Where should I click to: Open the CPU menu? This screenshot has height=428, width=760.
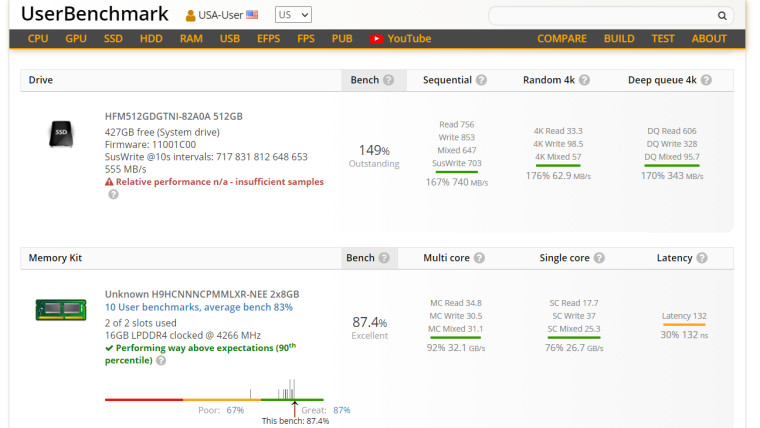click(38, 39)
